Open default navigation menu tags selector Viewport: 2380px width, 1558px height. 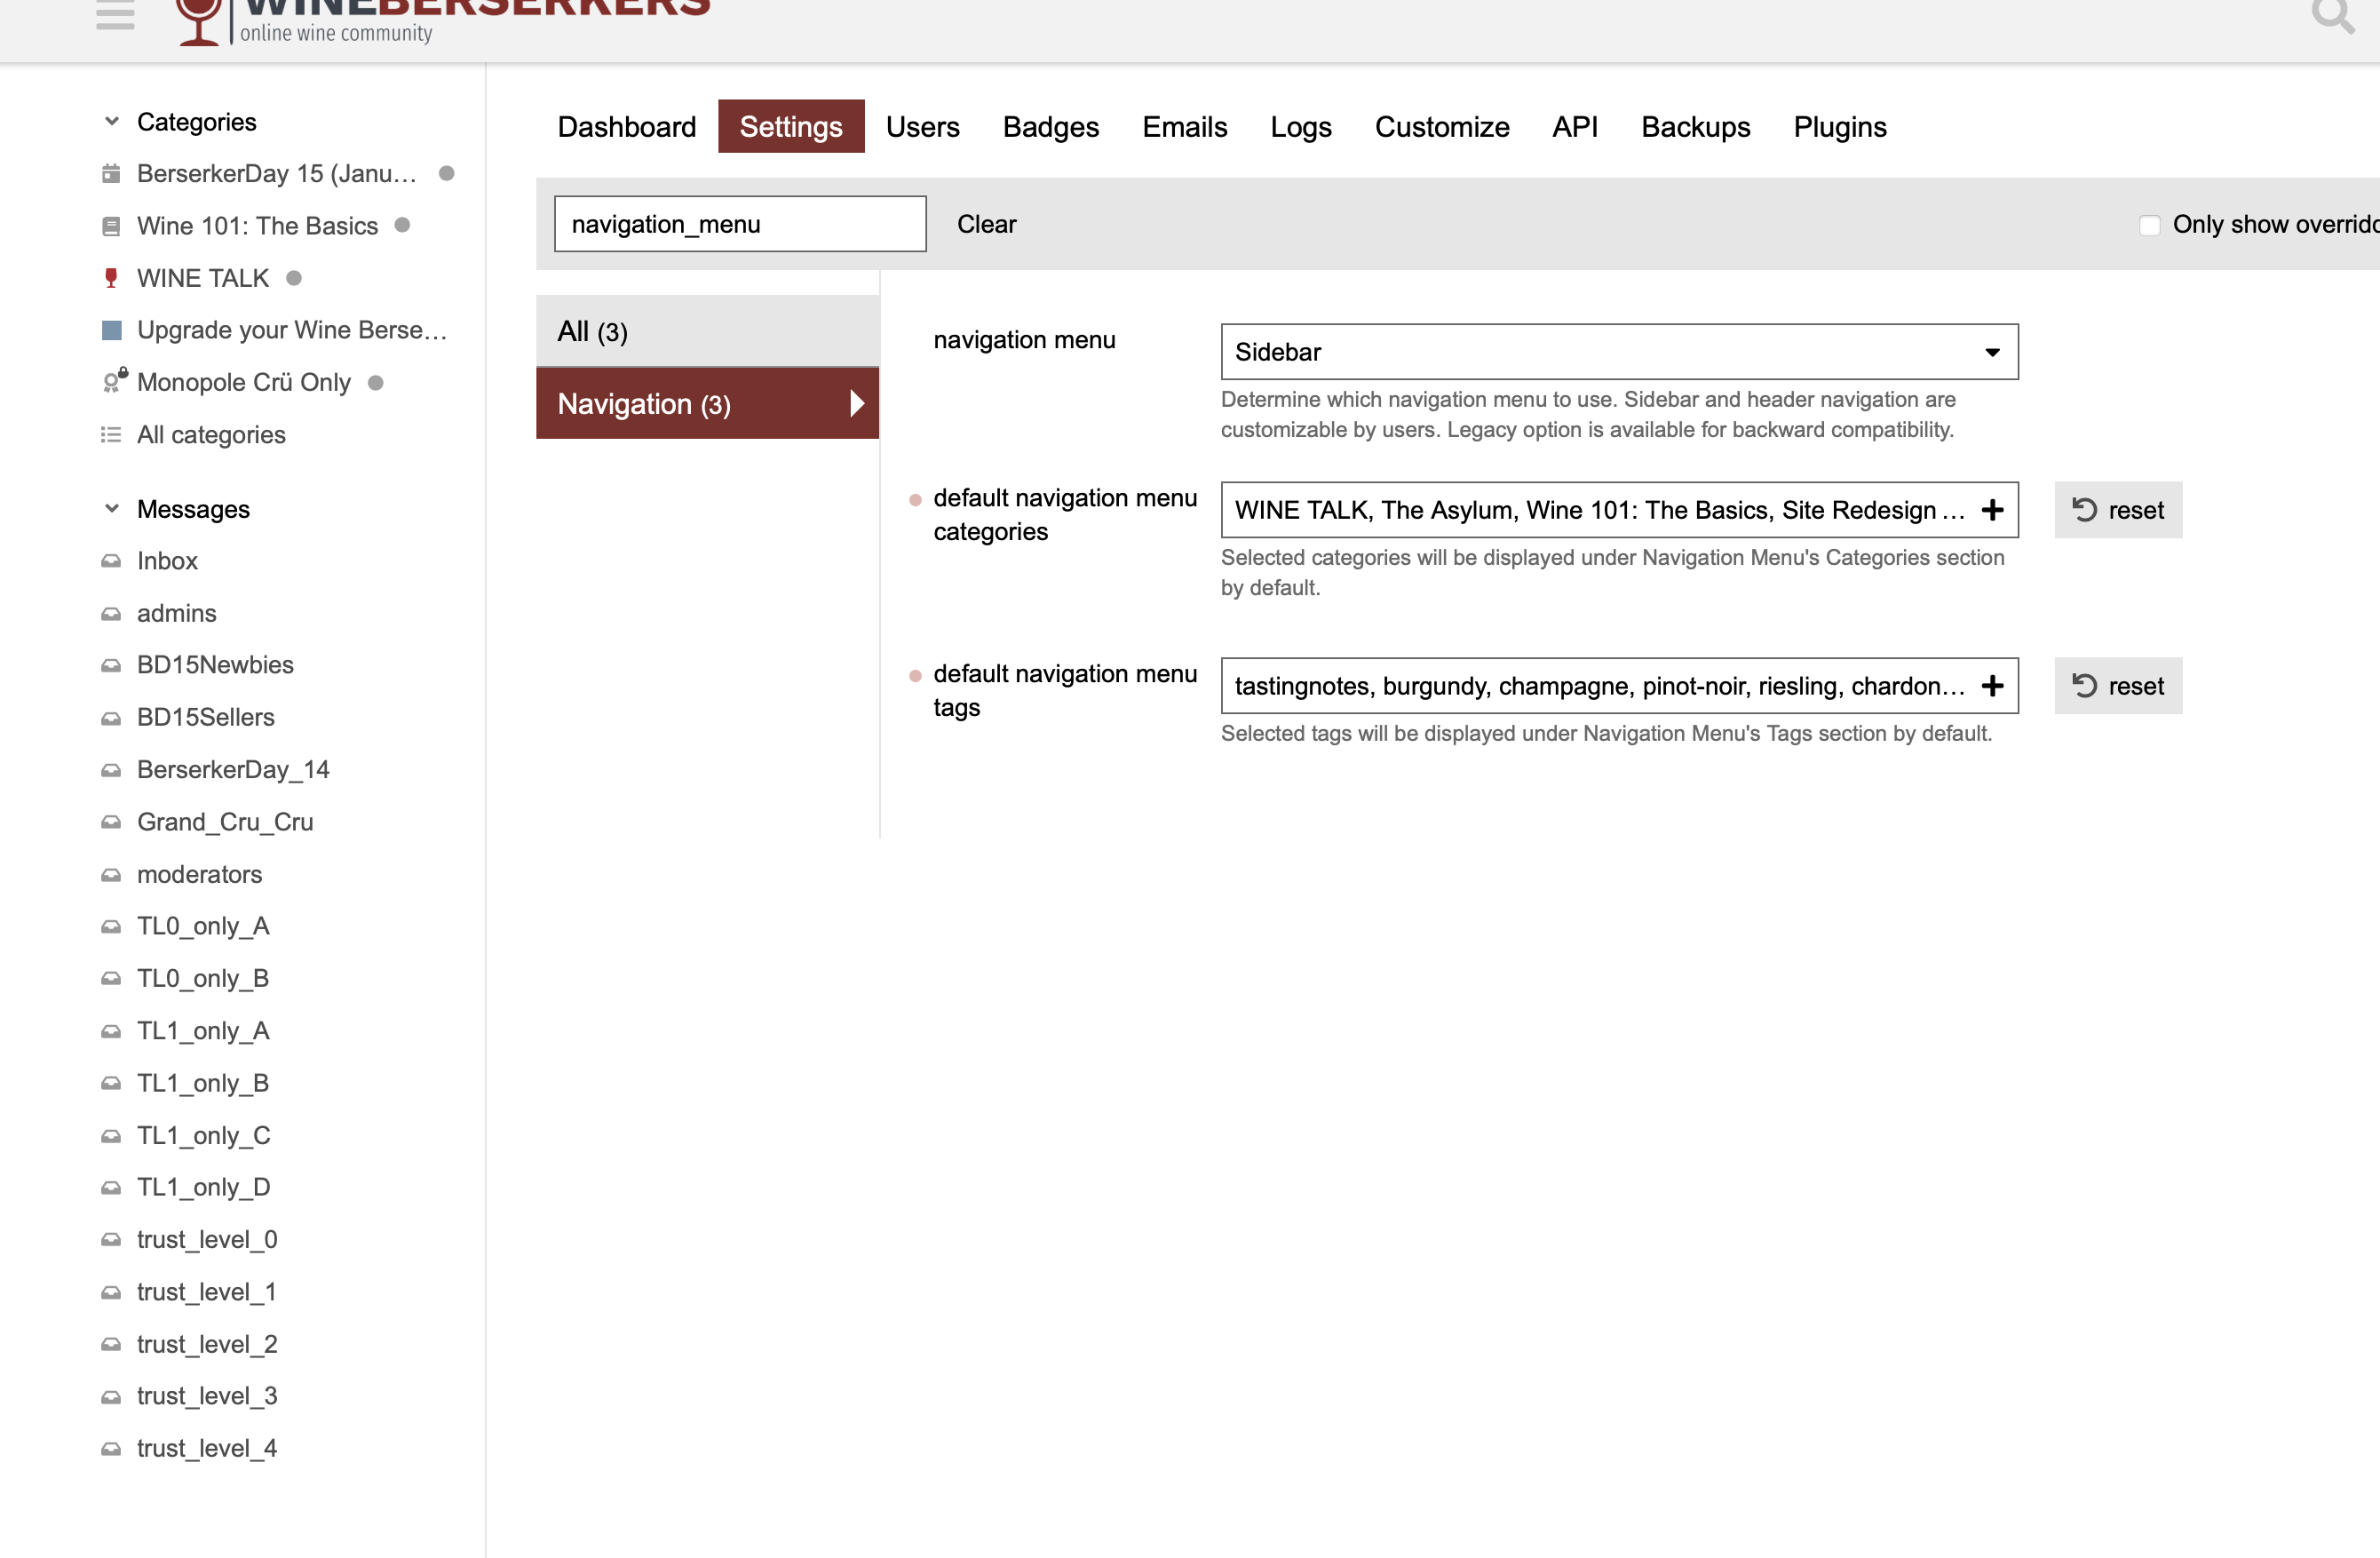tap(1619, 686)
